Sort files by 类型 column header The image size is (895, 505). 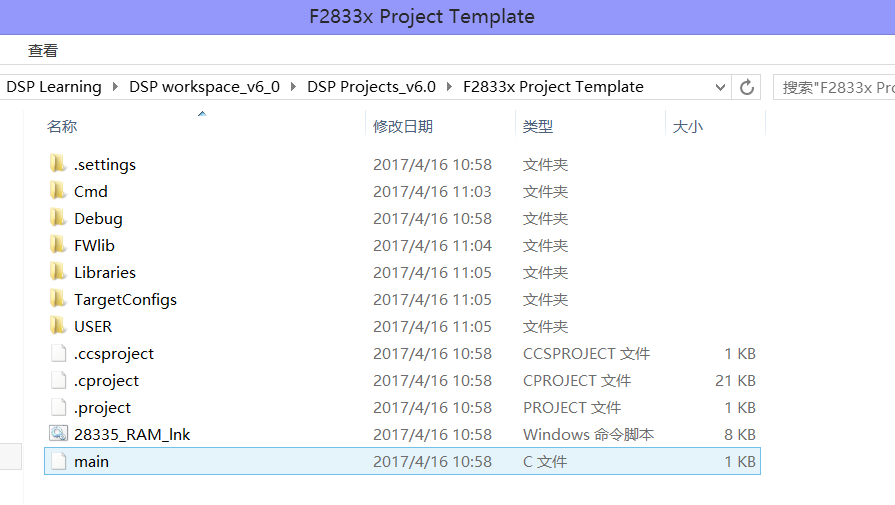click(538, 126)
